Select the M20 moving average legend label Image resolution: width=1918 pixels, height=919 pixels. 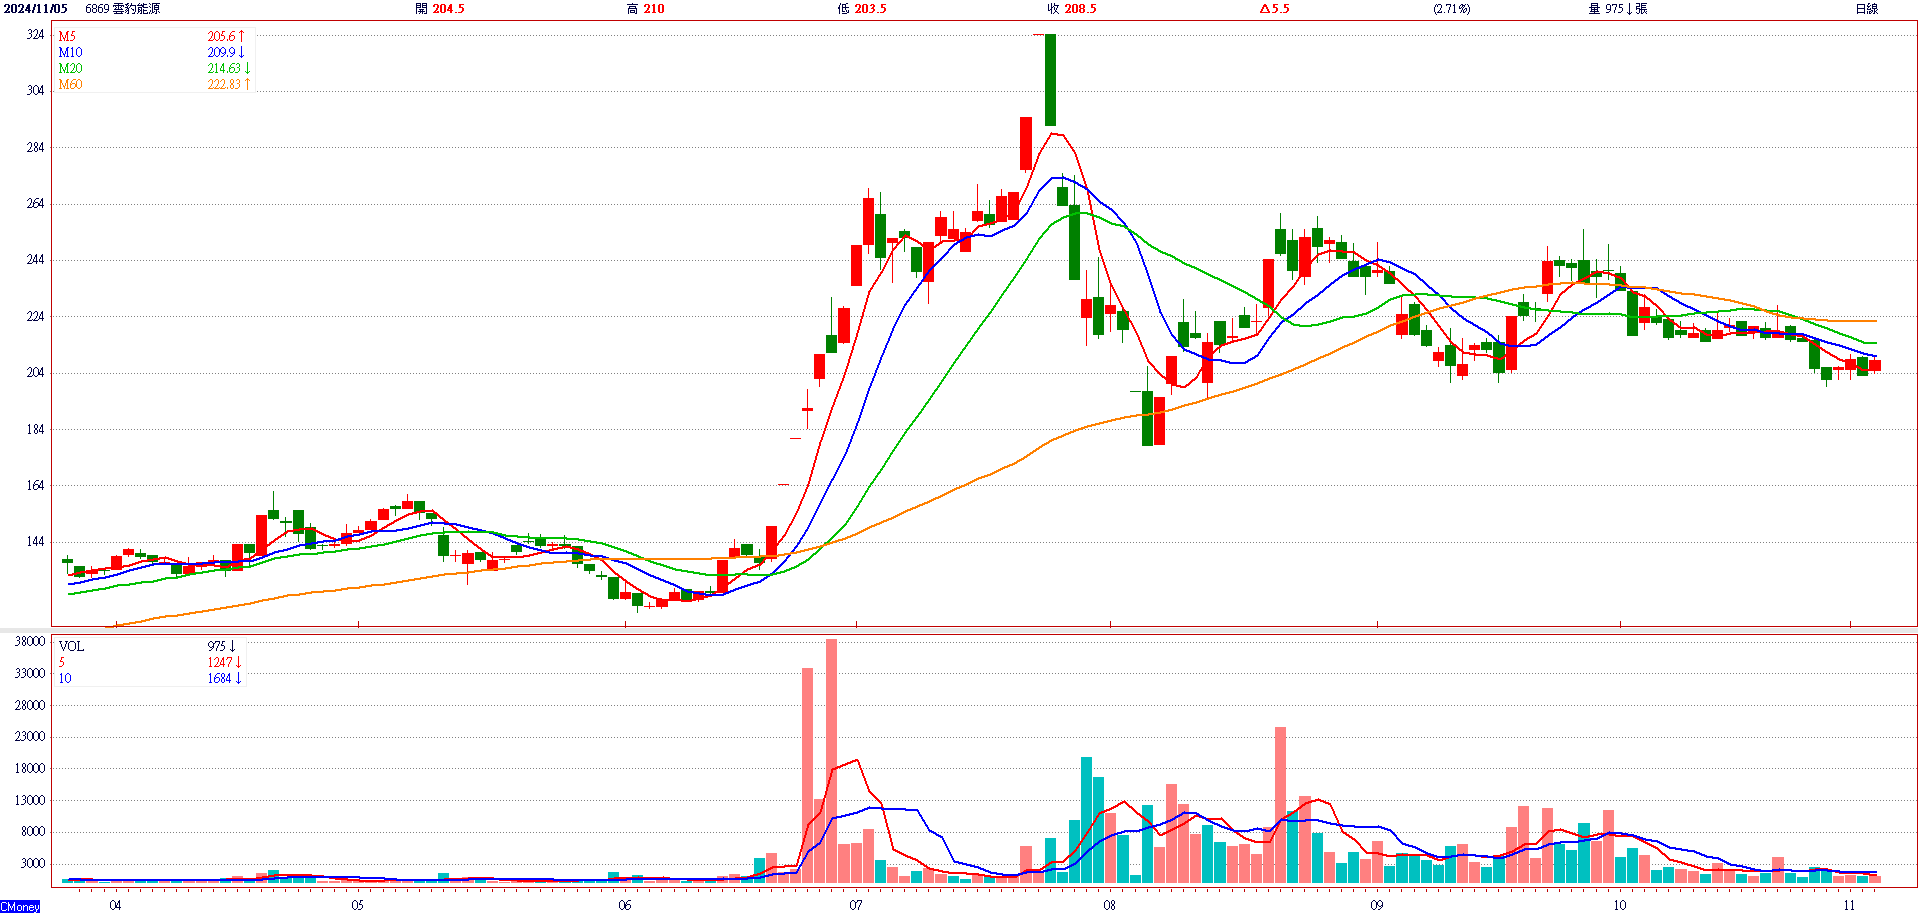tap(70, 68)
